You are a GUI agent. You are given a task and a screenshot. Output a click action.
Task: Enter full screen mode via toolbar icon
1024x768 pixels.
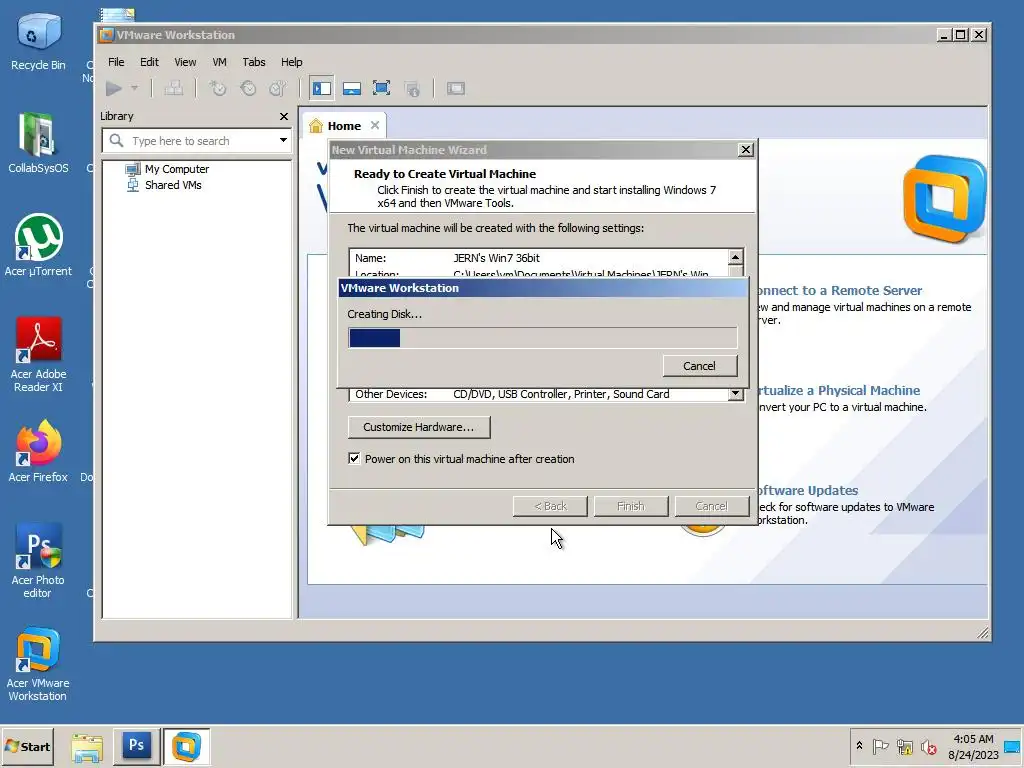click(381, 88)
